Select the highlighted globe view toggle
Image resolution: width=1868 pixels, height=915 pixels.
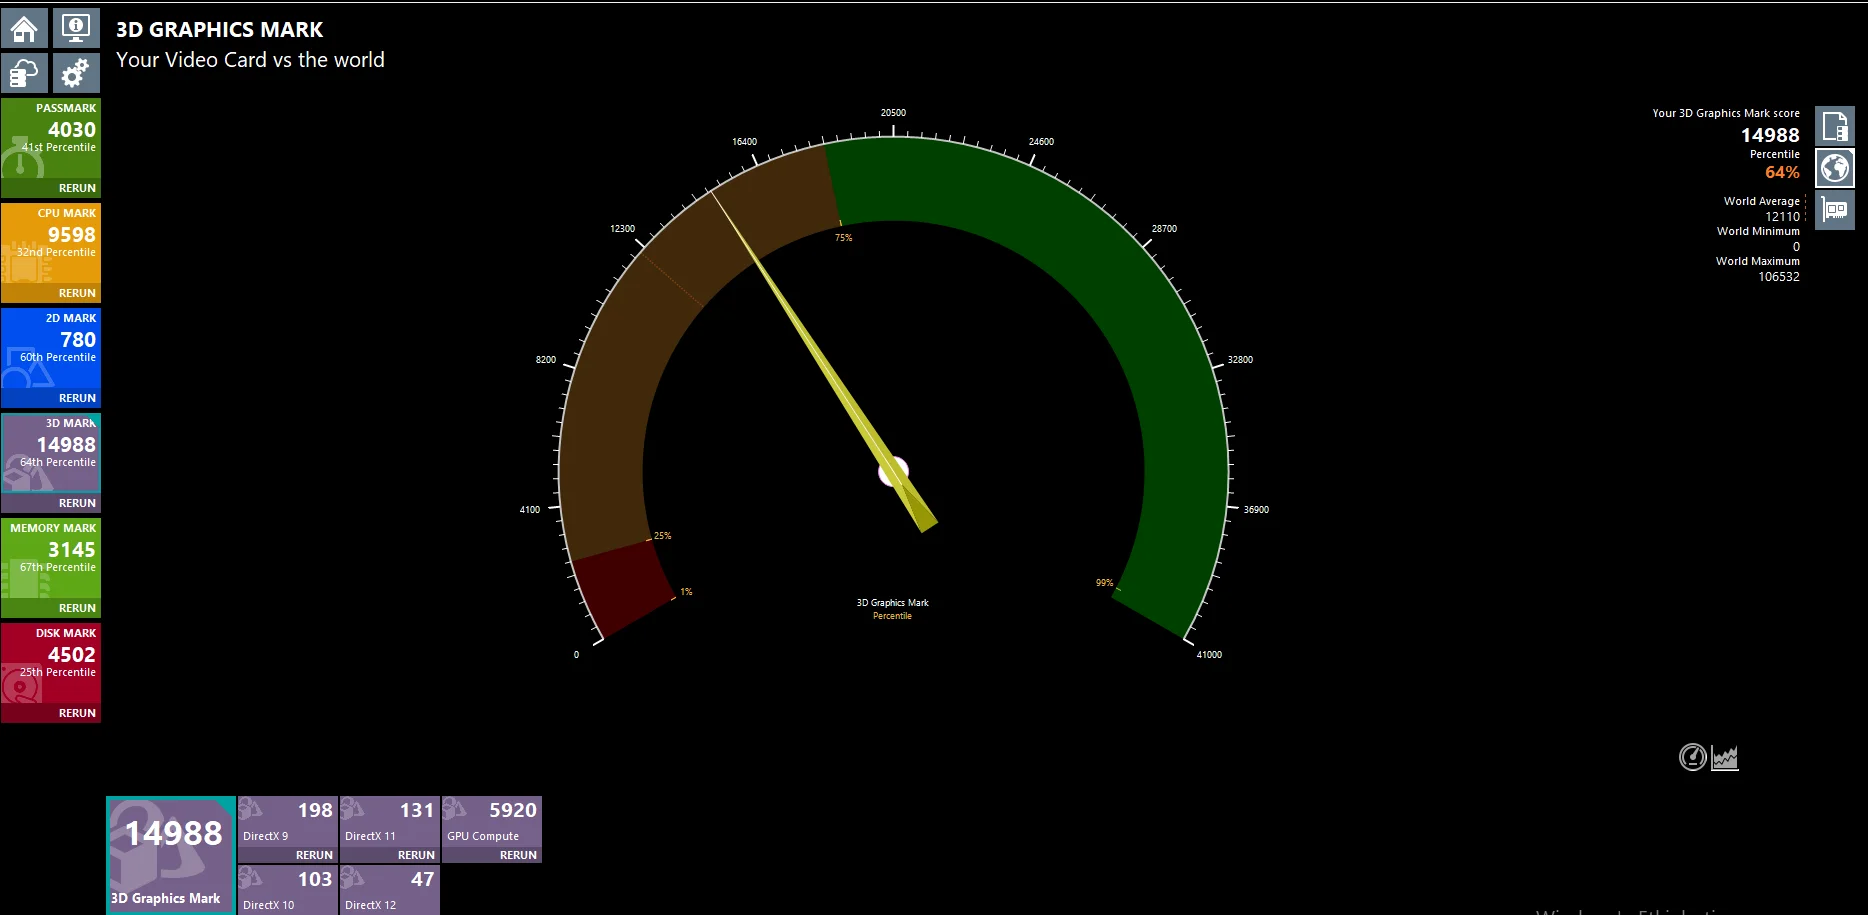[1835, 168]
